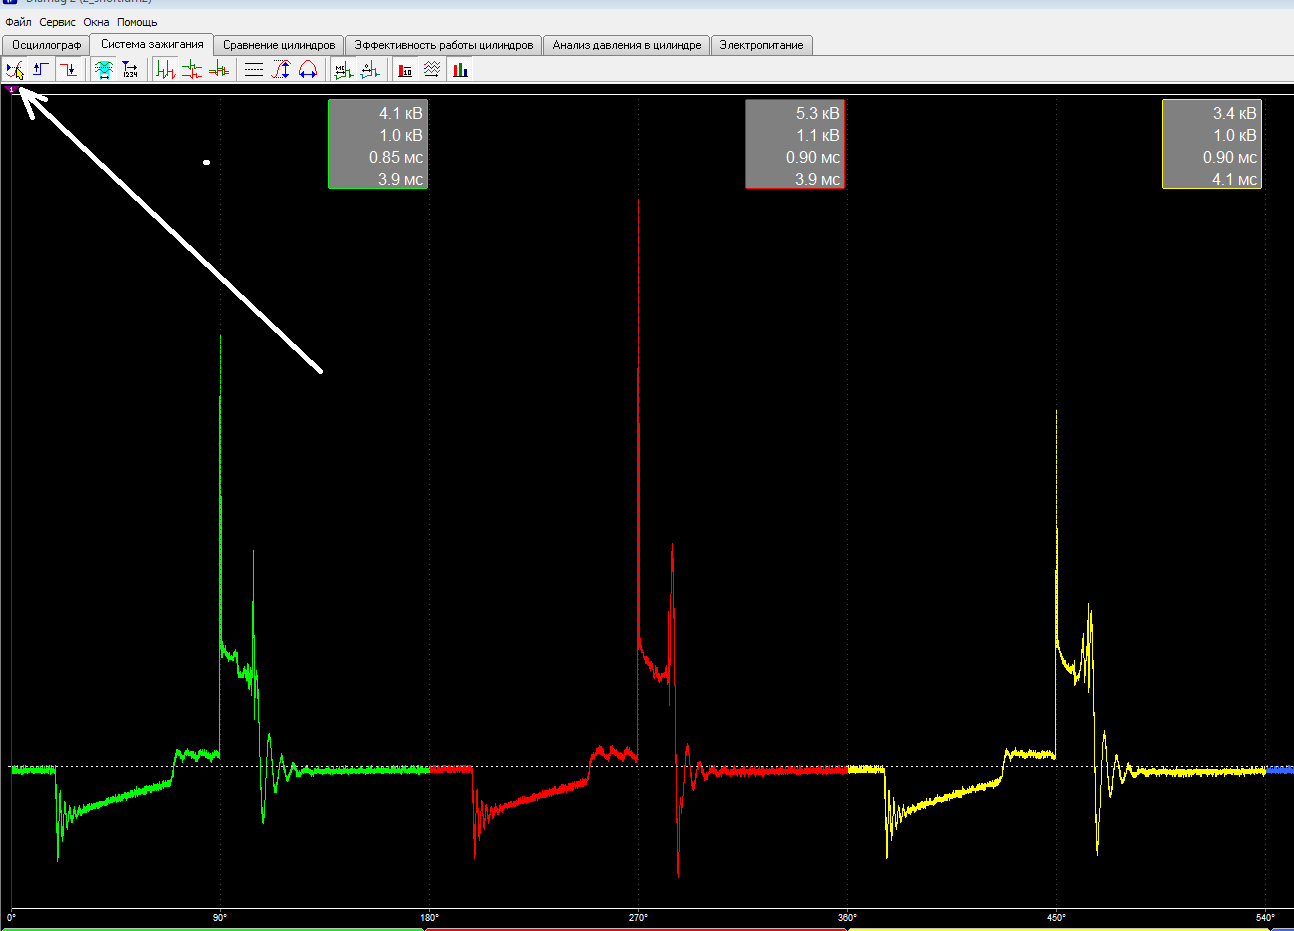Click the 90° axis label
The width and height of the screenshot is (1294, 931).
[219, 917]
